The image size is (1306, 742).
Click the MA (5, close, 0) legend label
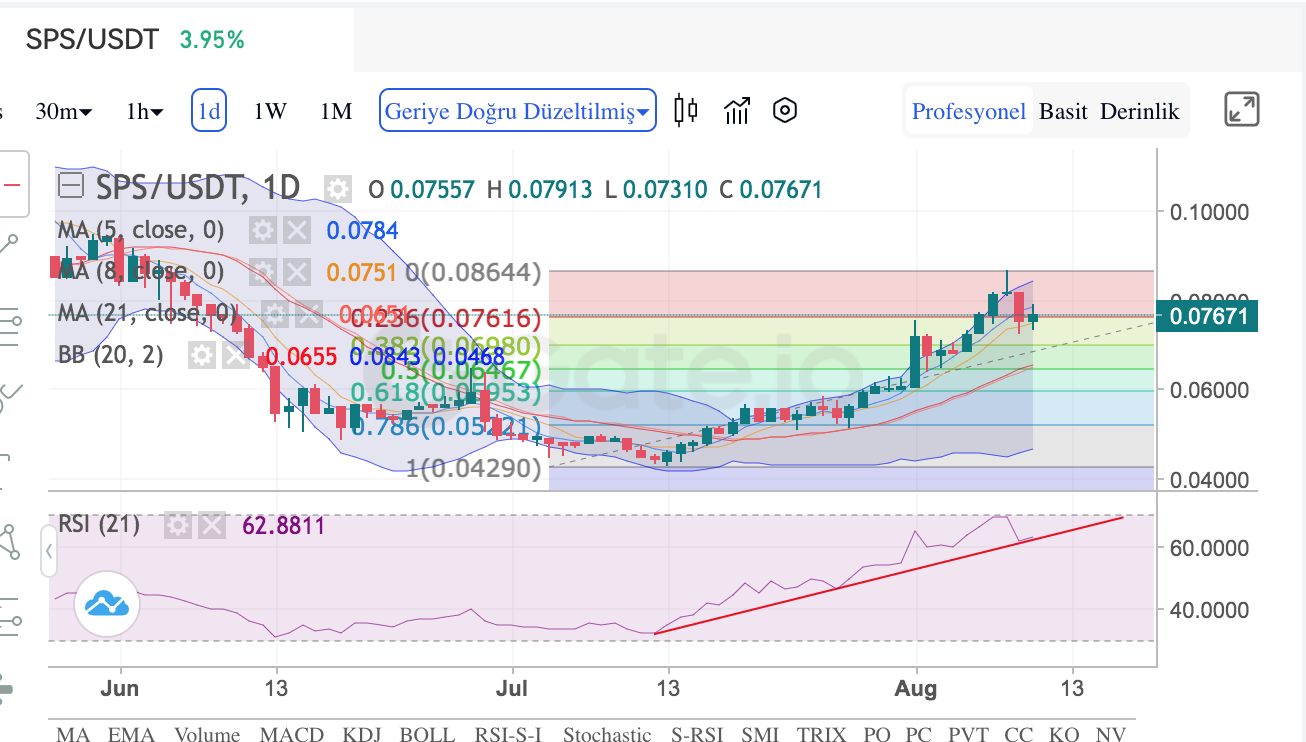pos(141,231)
